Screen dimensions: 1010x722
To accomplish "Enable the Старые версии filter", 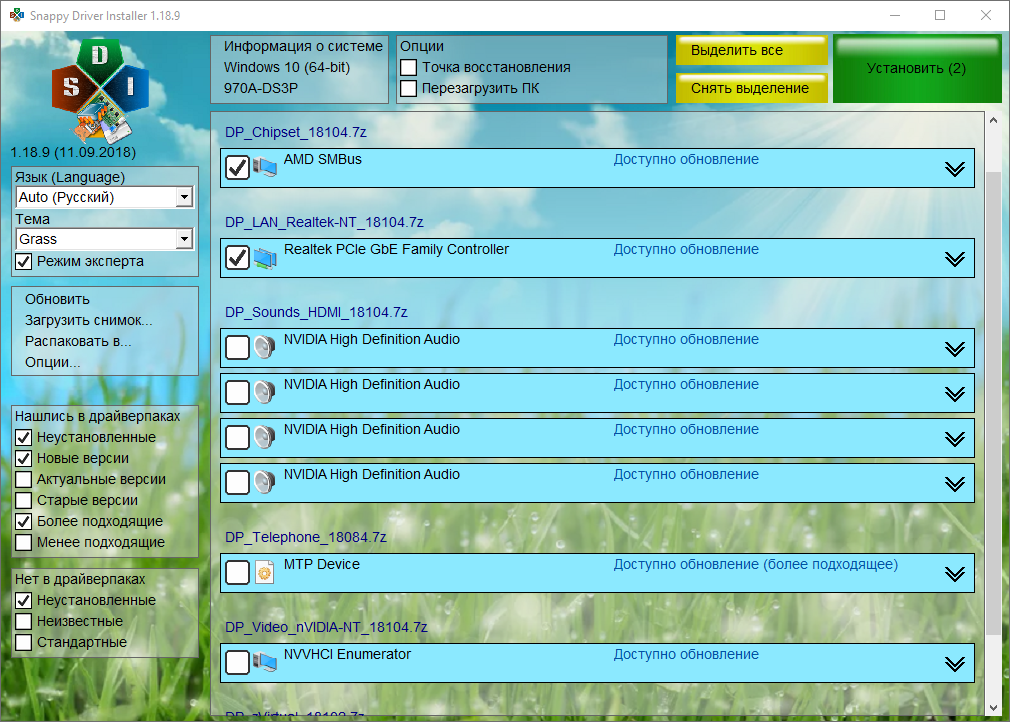I will [x=24, y=500].
